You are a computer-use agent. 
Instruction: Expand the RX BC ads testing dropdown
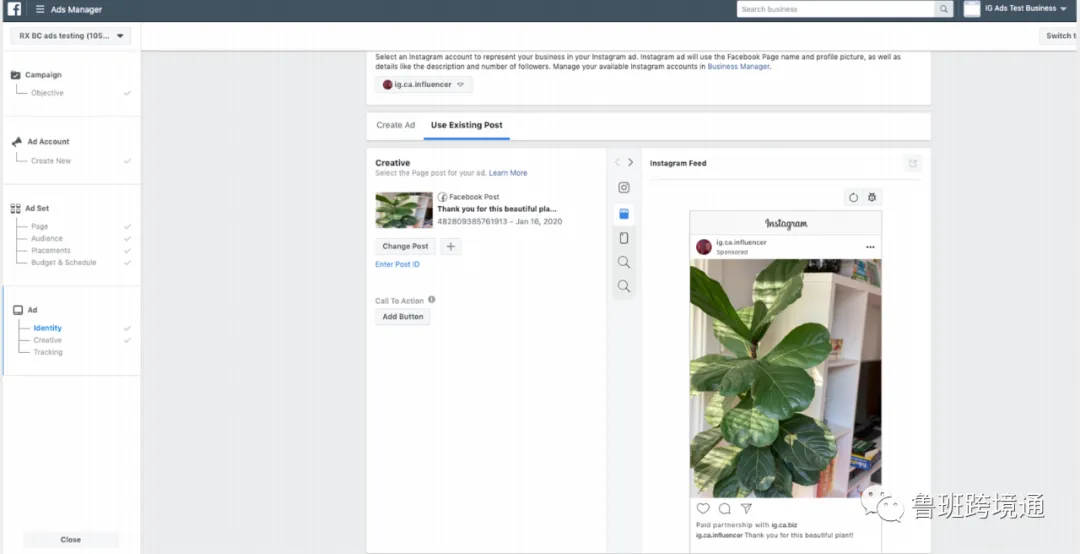pyautogui.click(x=70, y=36)
